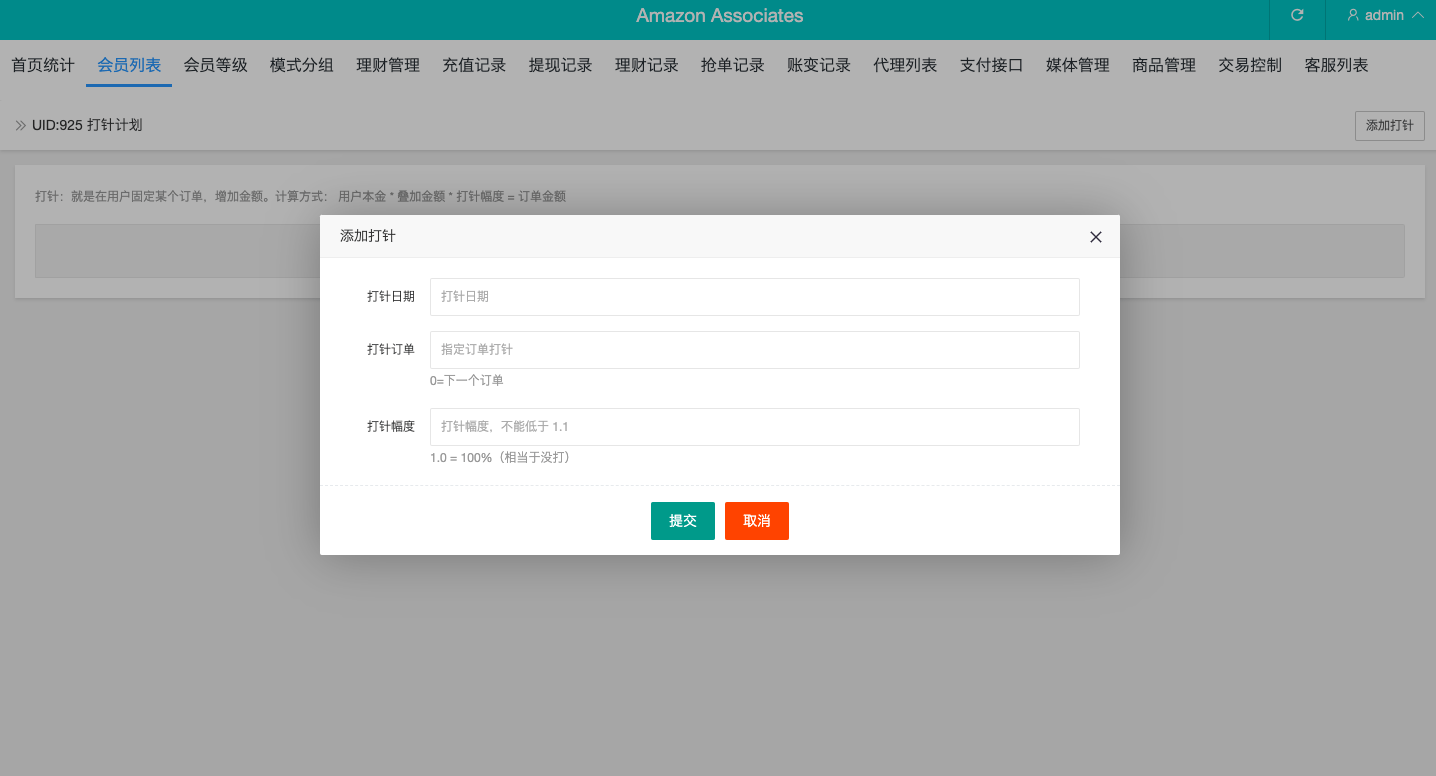Select the 打针幅度 input field
Viewport: 1436px width, 776px height.
(754, 427)
